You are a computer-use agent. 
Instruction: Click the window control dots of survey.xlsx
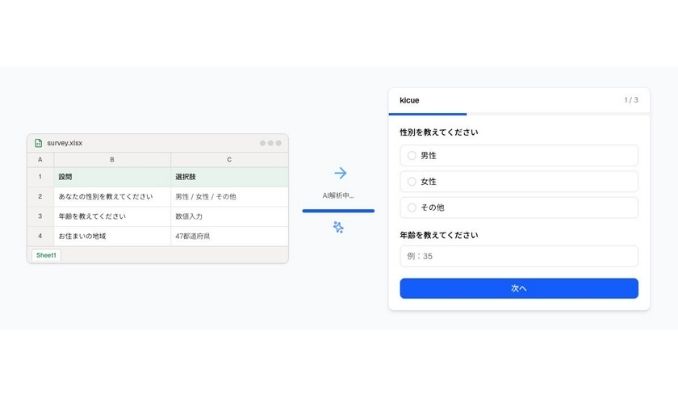click(271, 143)
